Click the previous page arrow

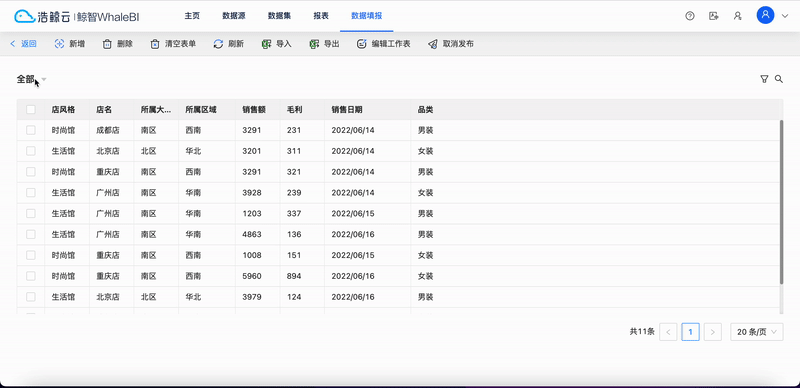668,332
